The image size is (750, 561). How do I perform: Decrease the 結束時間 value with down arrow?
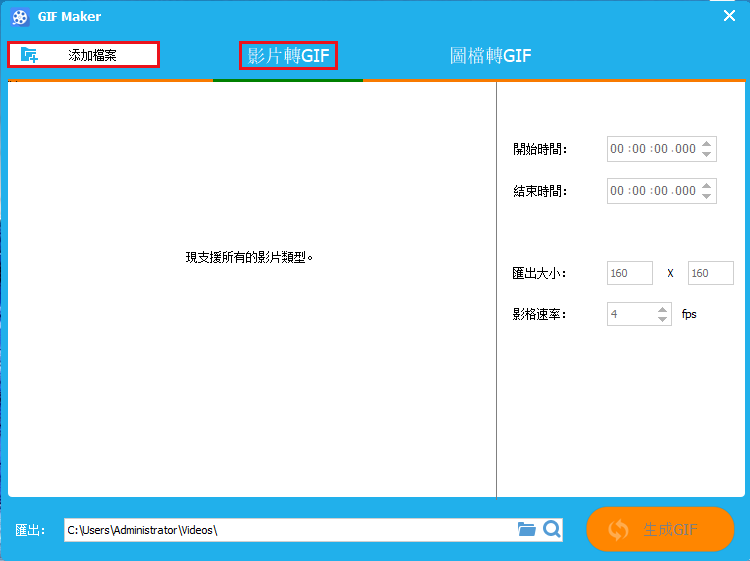pyautogui.click(x=706, y=196)
